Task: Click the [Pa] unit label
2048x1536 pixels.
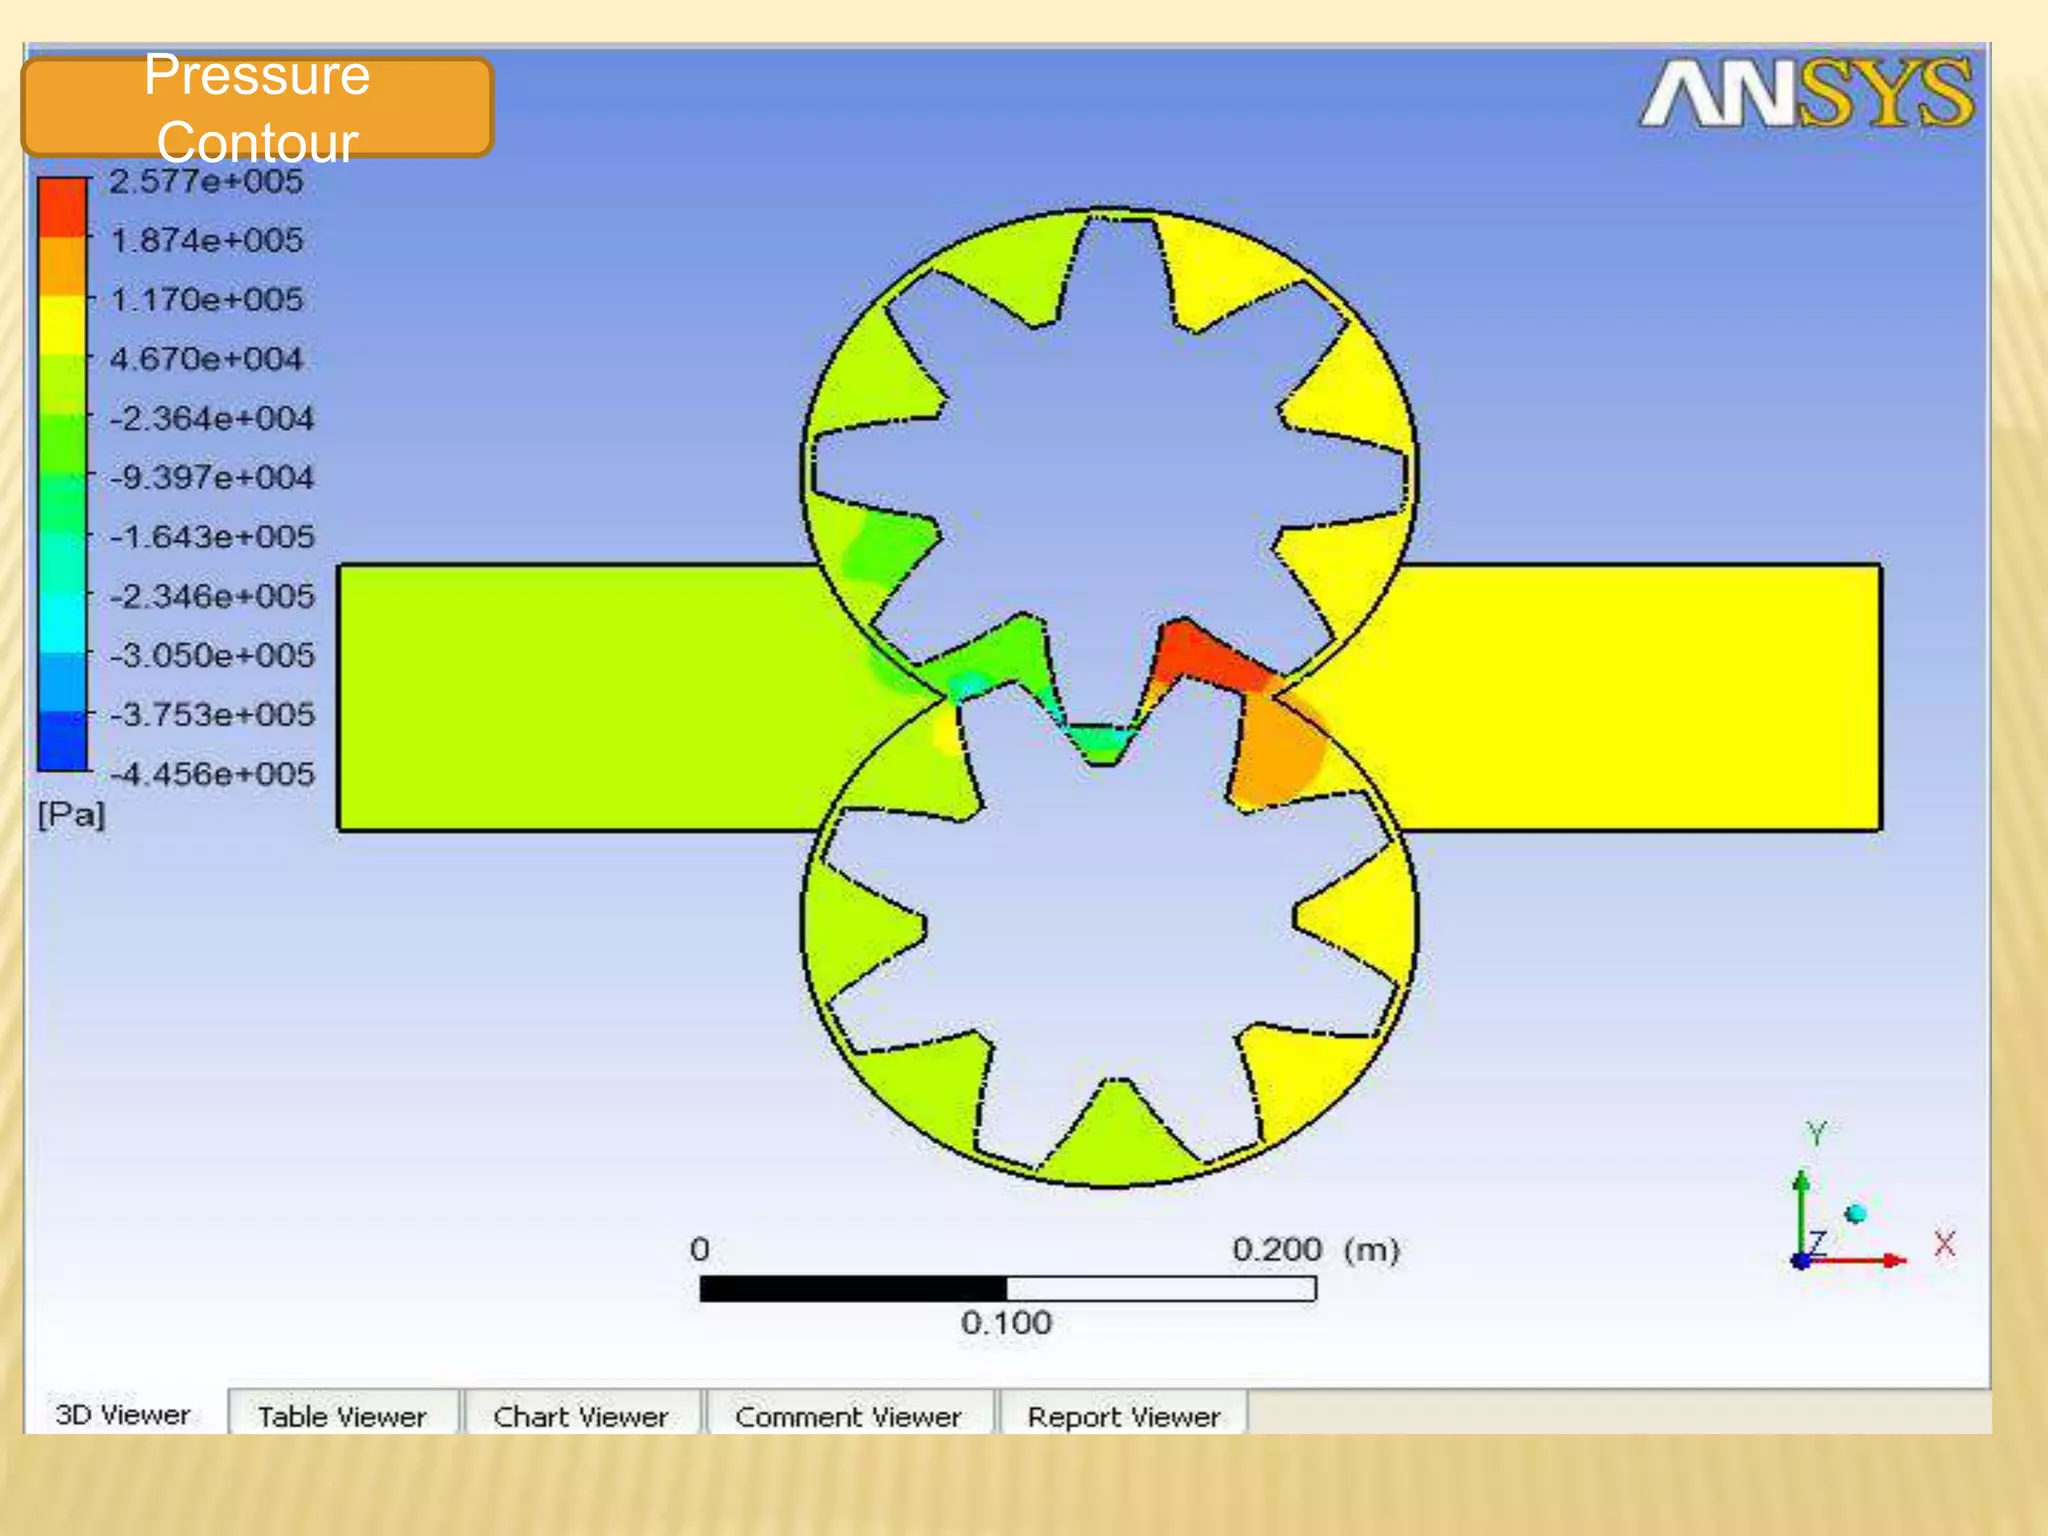Action: pos(71,815)
